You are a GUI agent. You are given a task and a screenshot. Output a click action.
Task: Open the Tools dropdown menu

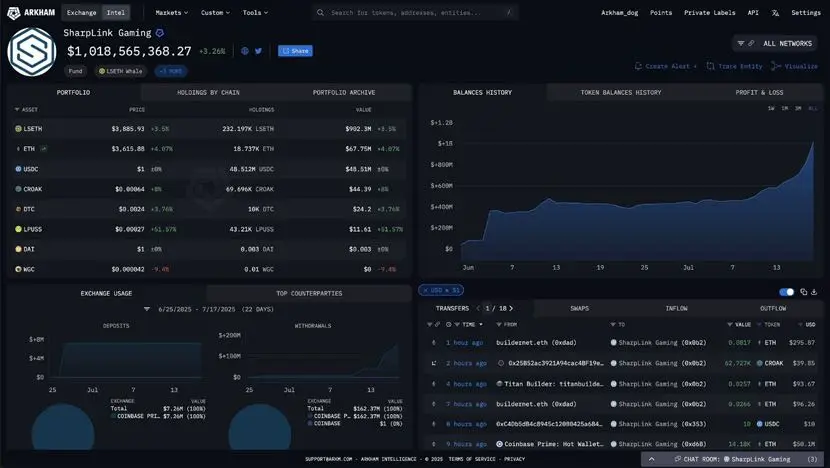[x=255, y=13]
